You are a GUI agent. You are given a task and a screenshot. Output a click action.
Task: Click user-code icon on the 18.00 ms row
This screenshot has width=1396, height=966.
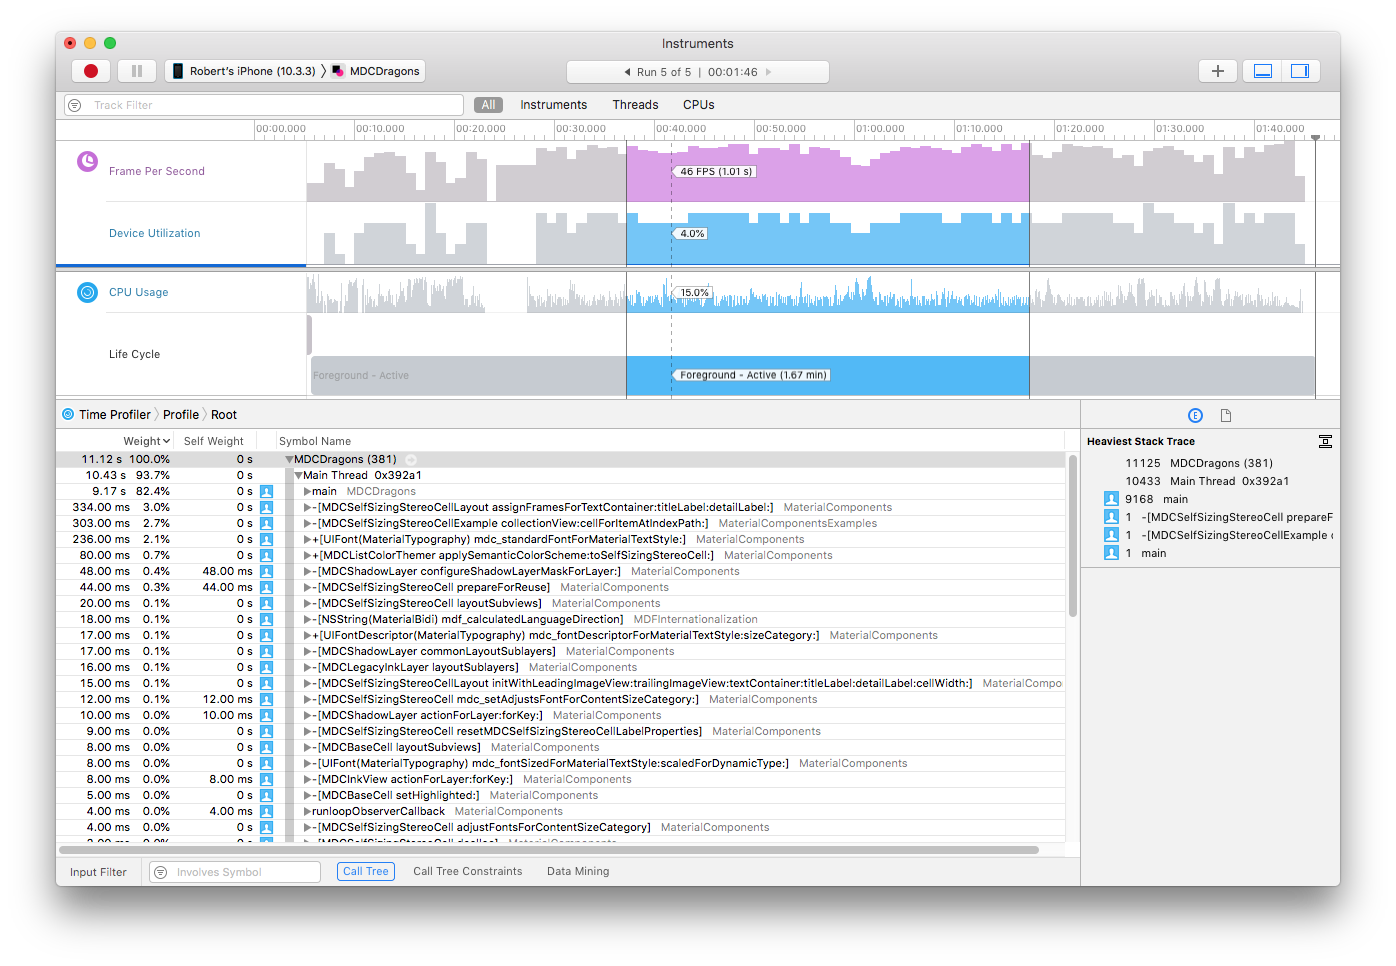(x=266, y=620)
